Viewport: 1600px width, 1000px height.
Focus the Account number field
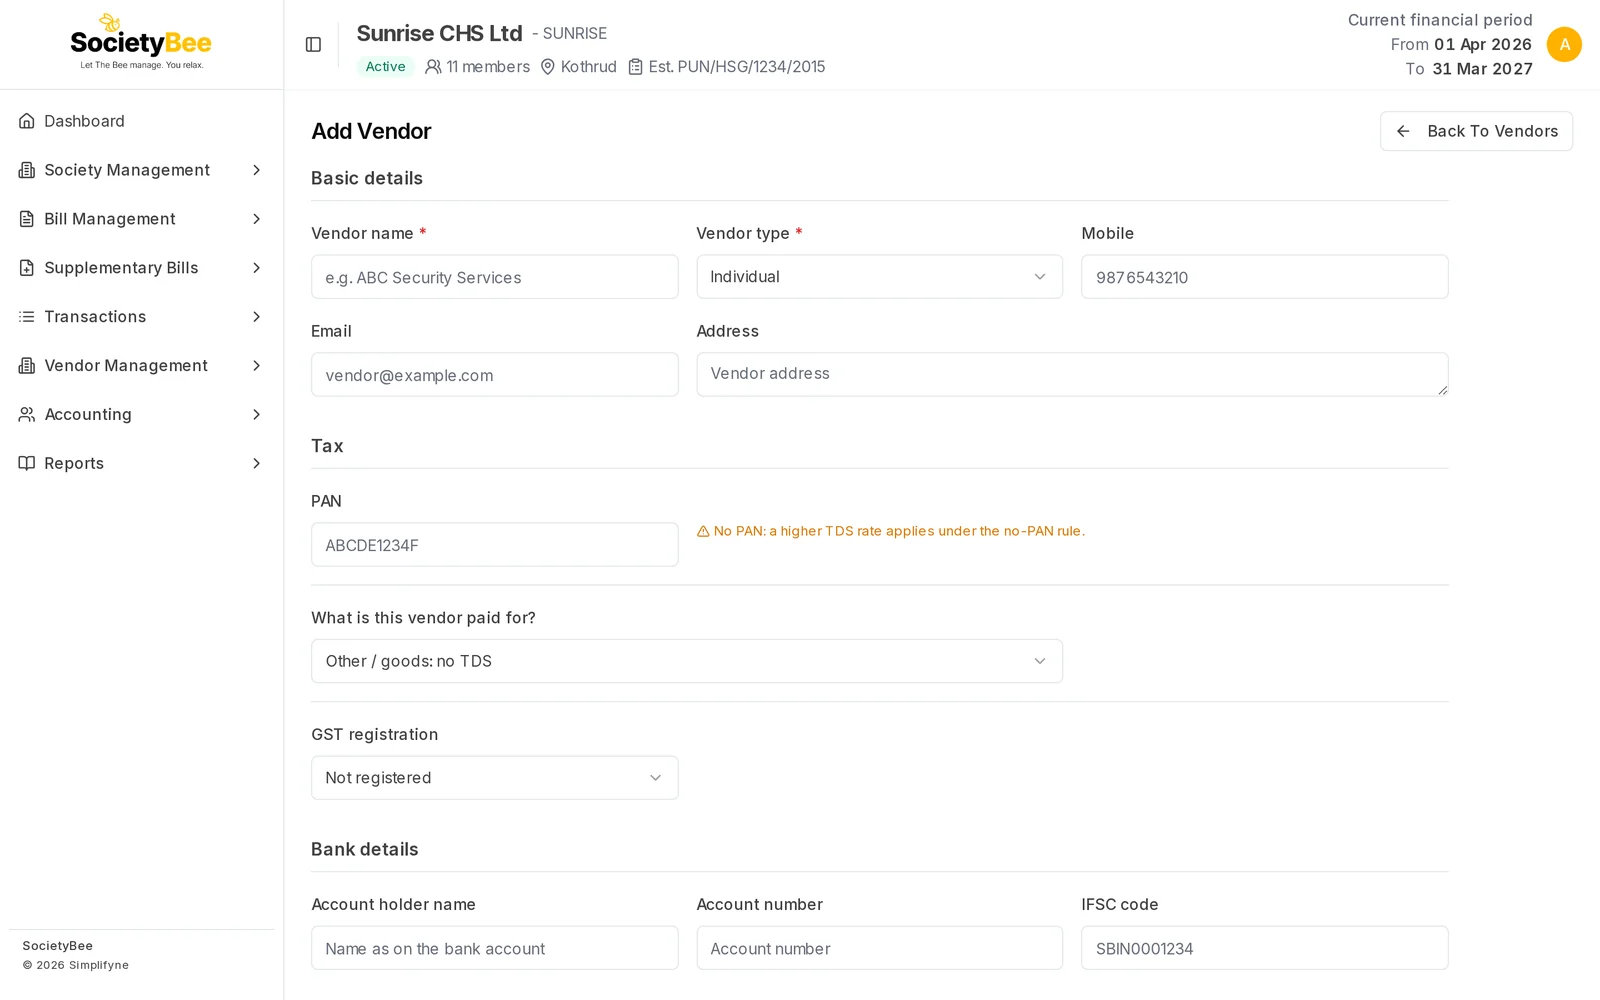[879, 948]
